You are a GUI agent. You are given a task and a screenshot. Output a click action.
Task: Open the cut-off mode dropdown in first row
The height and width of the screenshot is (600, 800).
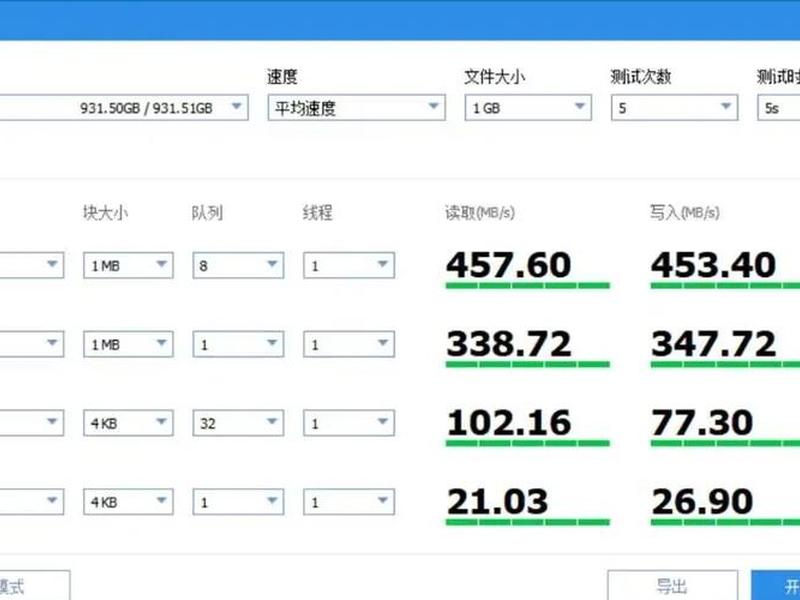32,265
